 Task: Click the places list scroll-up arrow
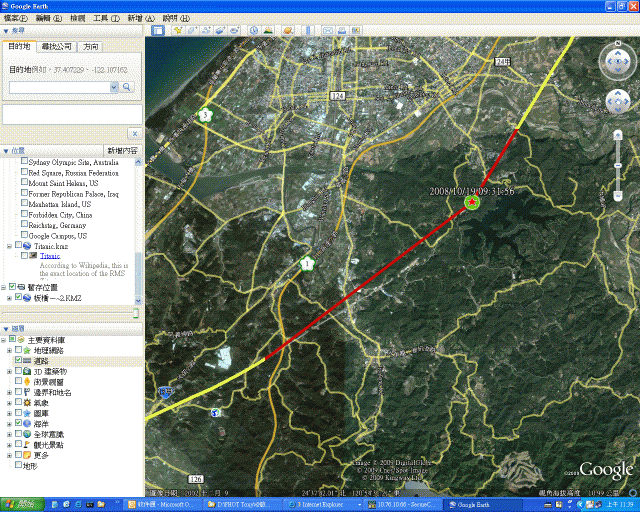(x=138, y=162)
